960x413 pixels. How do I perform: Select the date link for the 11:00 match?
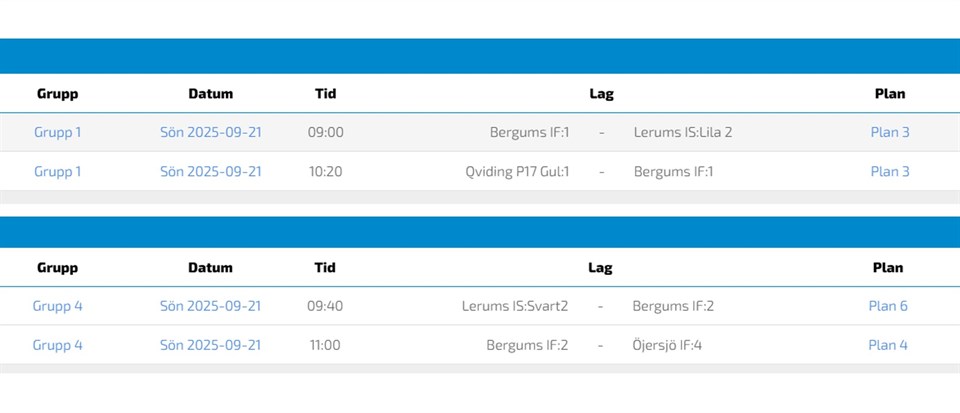coord(211,345)
